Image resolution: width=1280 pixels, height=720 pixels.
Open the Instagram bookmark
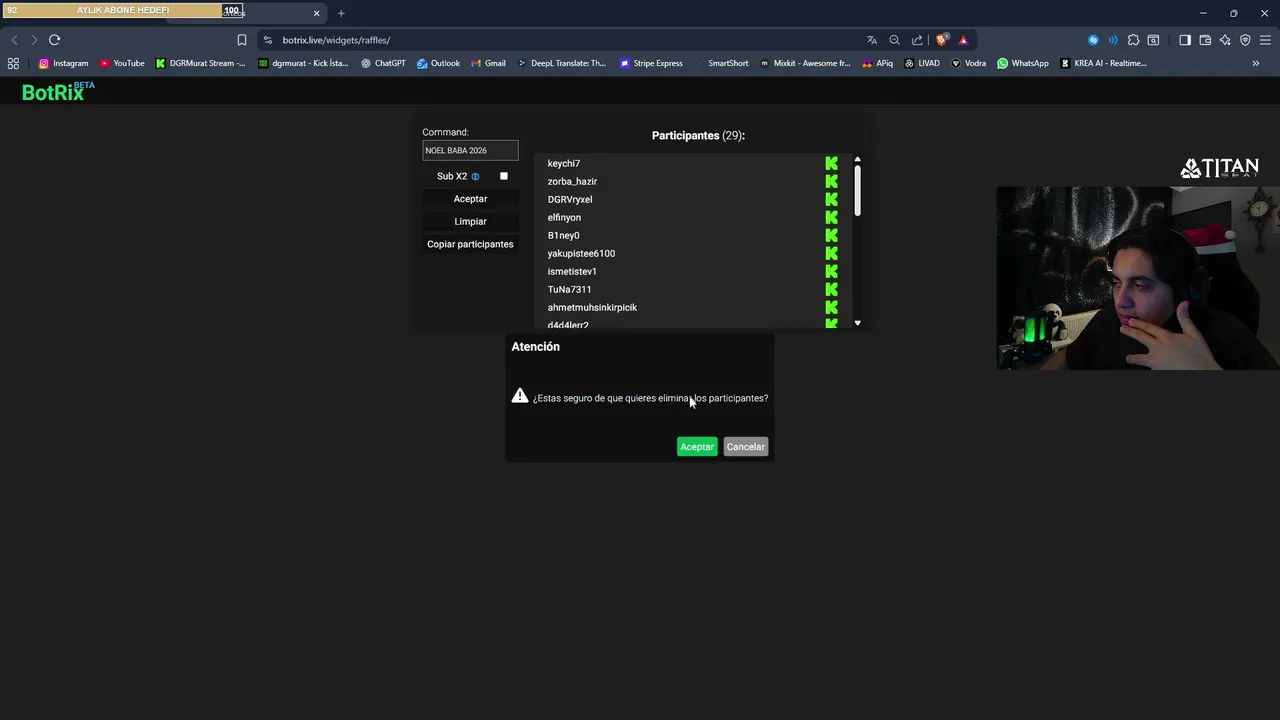tap(63, 63)
